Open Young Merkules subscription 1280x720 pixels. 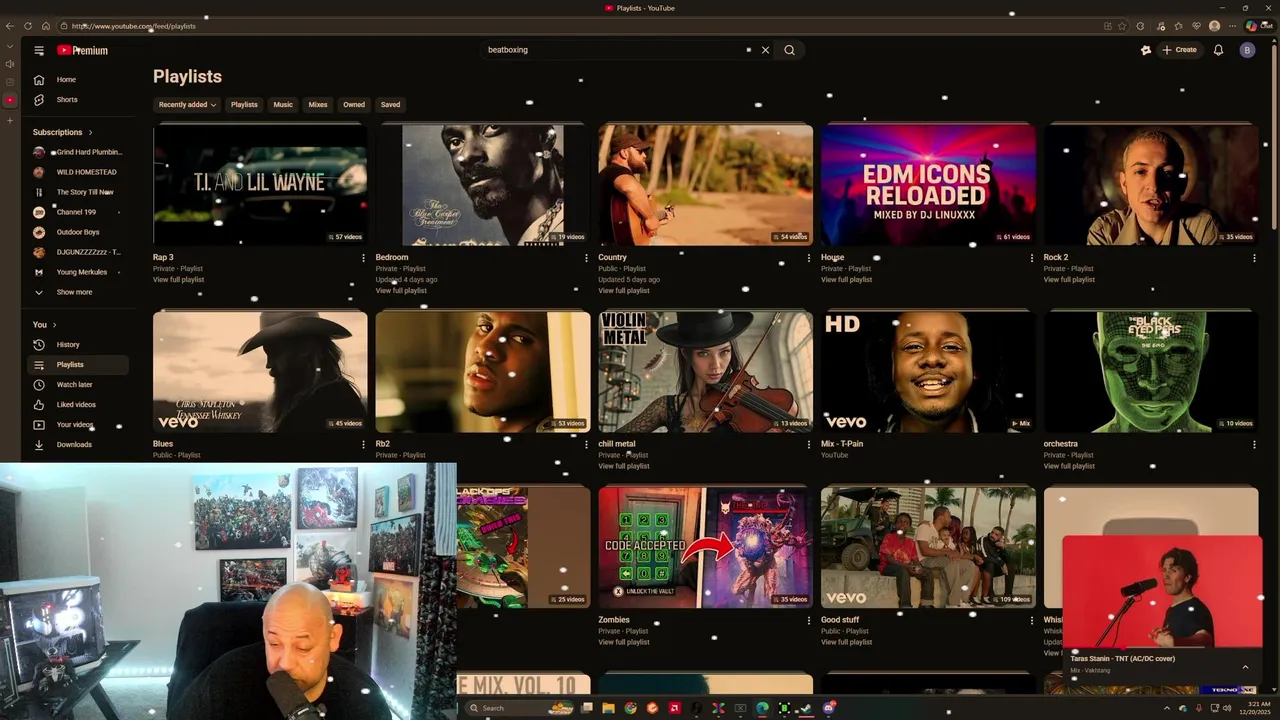click(x=78, y=272)
